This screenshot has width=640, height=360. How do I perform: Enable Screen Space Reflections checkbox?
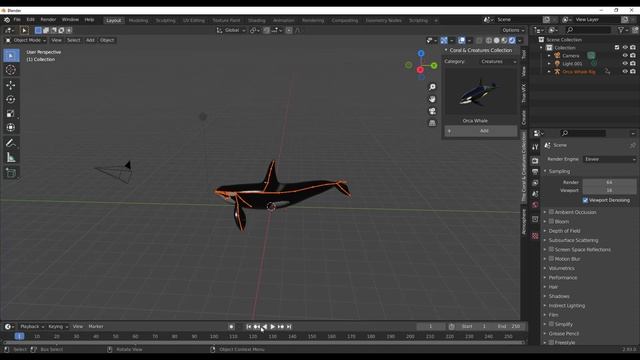pyautogui.click(x=551, y=249)
